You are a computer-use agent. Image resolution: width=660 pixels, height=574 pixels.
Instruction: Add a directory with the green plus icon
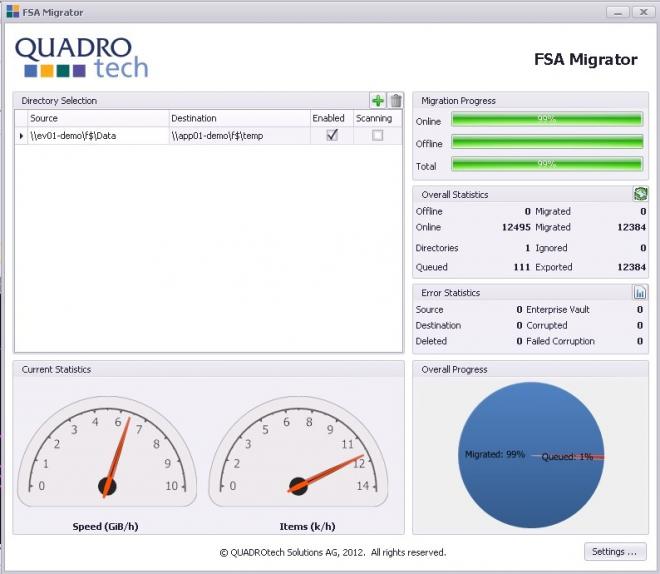(378, 101)
